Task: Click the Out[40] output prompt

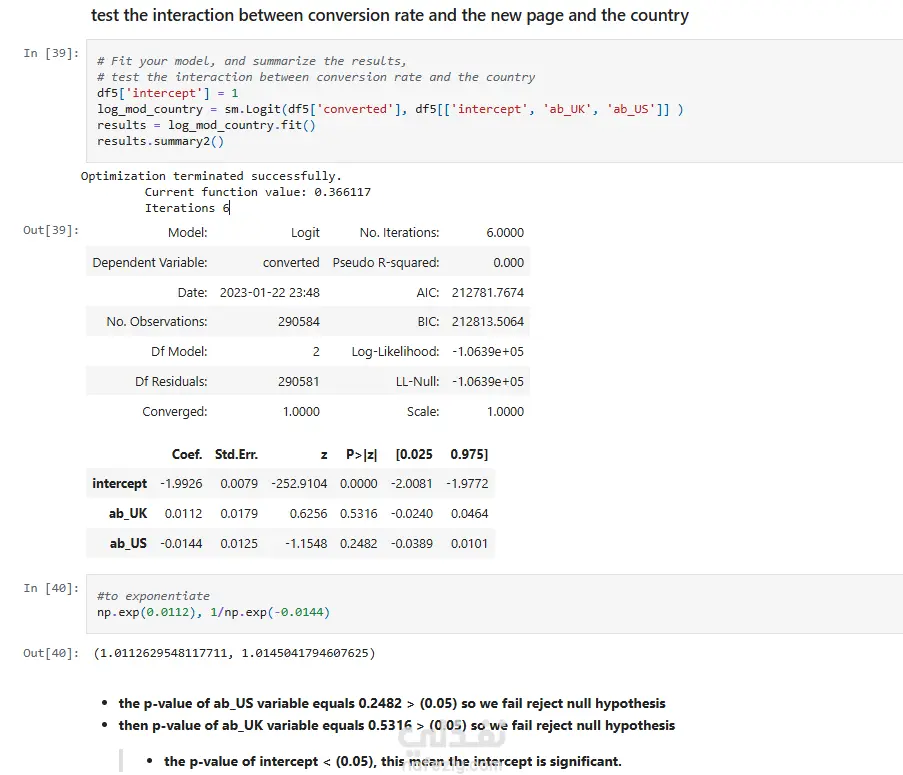Action: (x=51, y=653)
